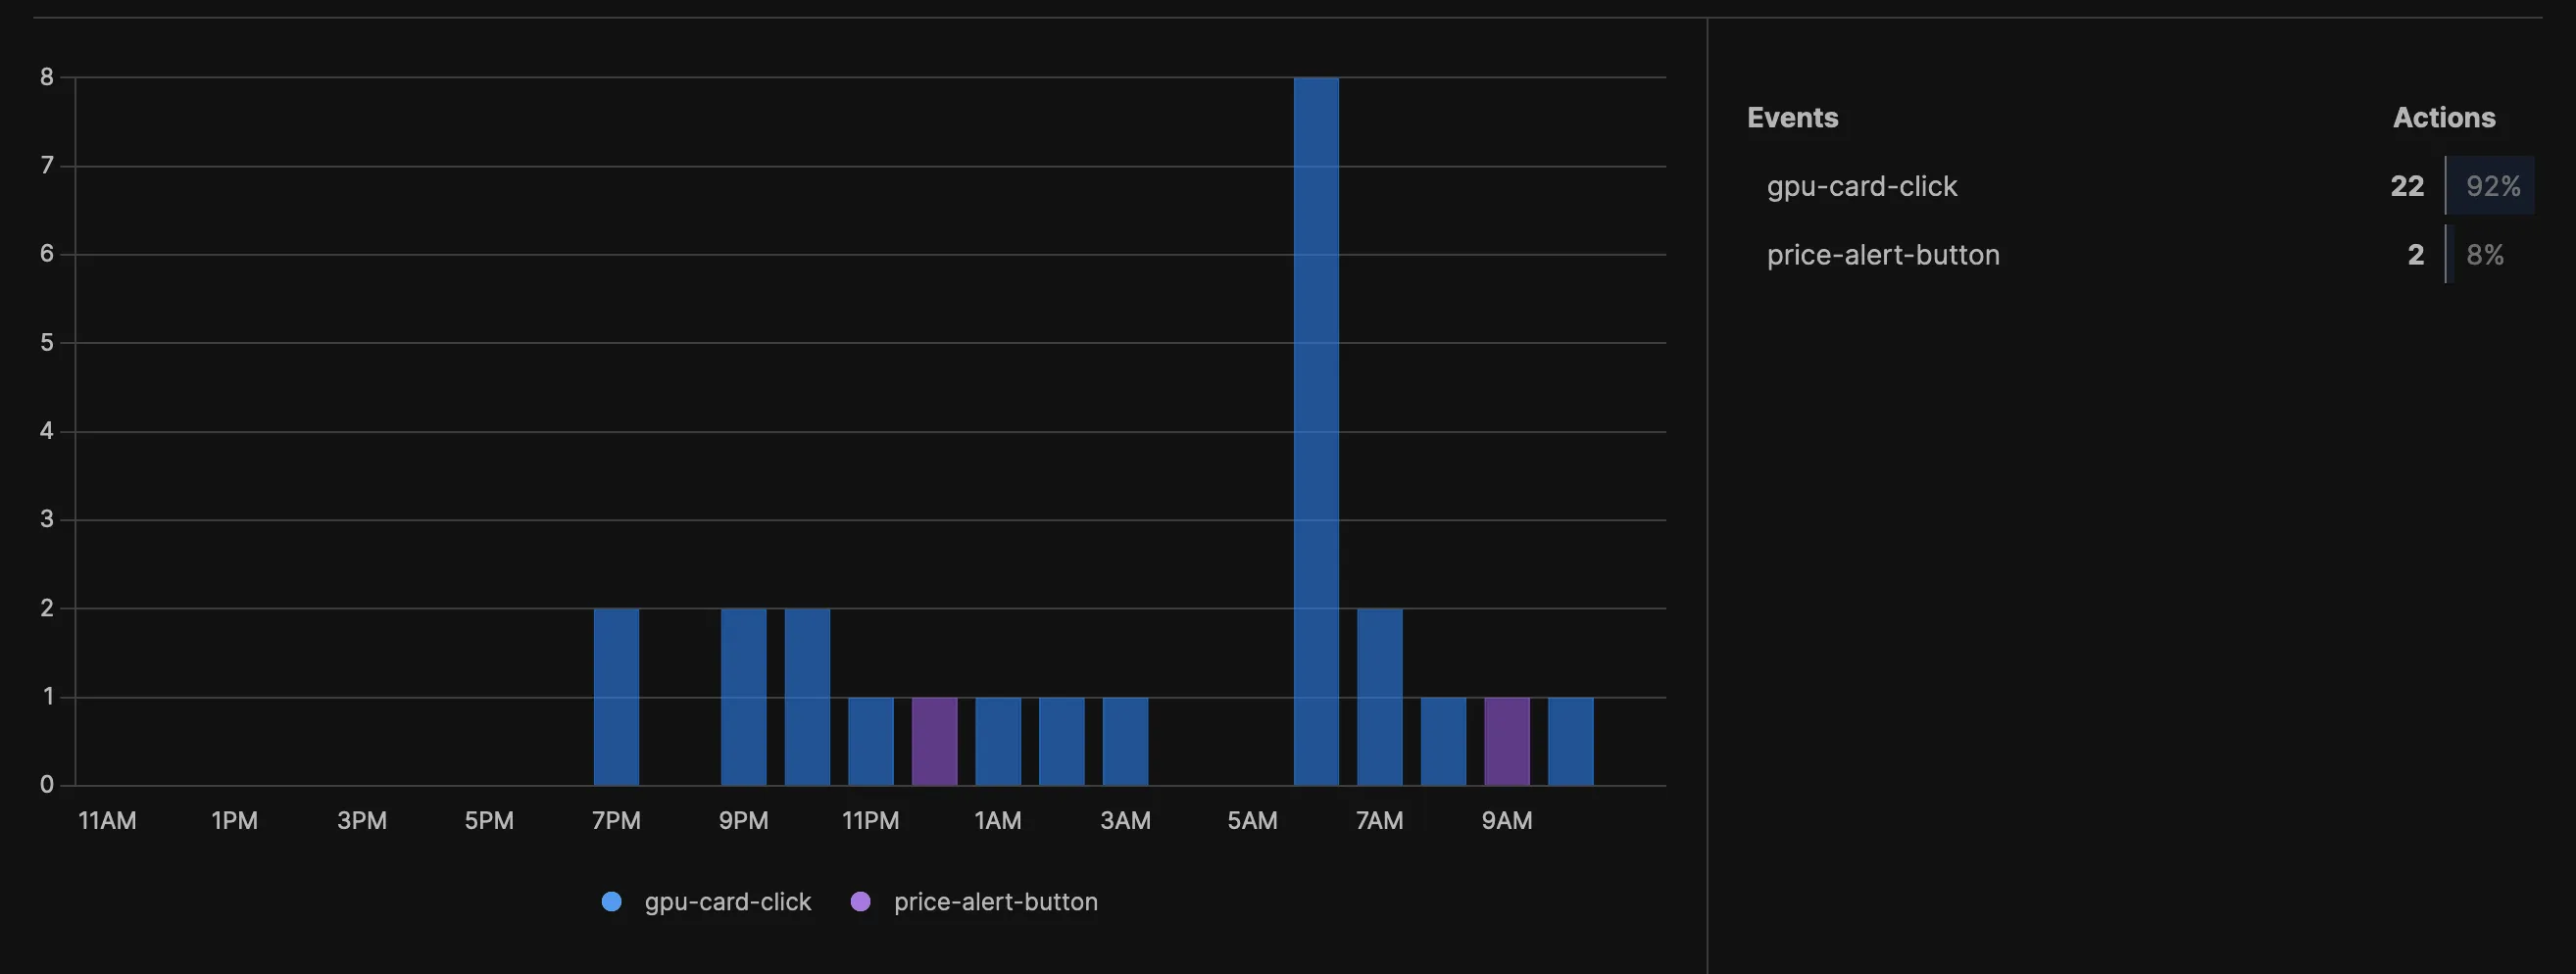Toggle price-alert-button series via legend label
Screen dimensions: 2576x974
tap(995, 901)
